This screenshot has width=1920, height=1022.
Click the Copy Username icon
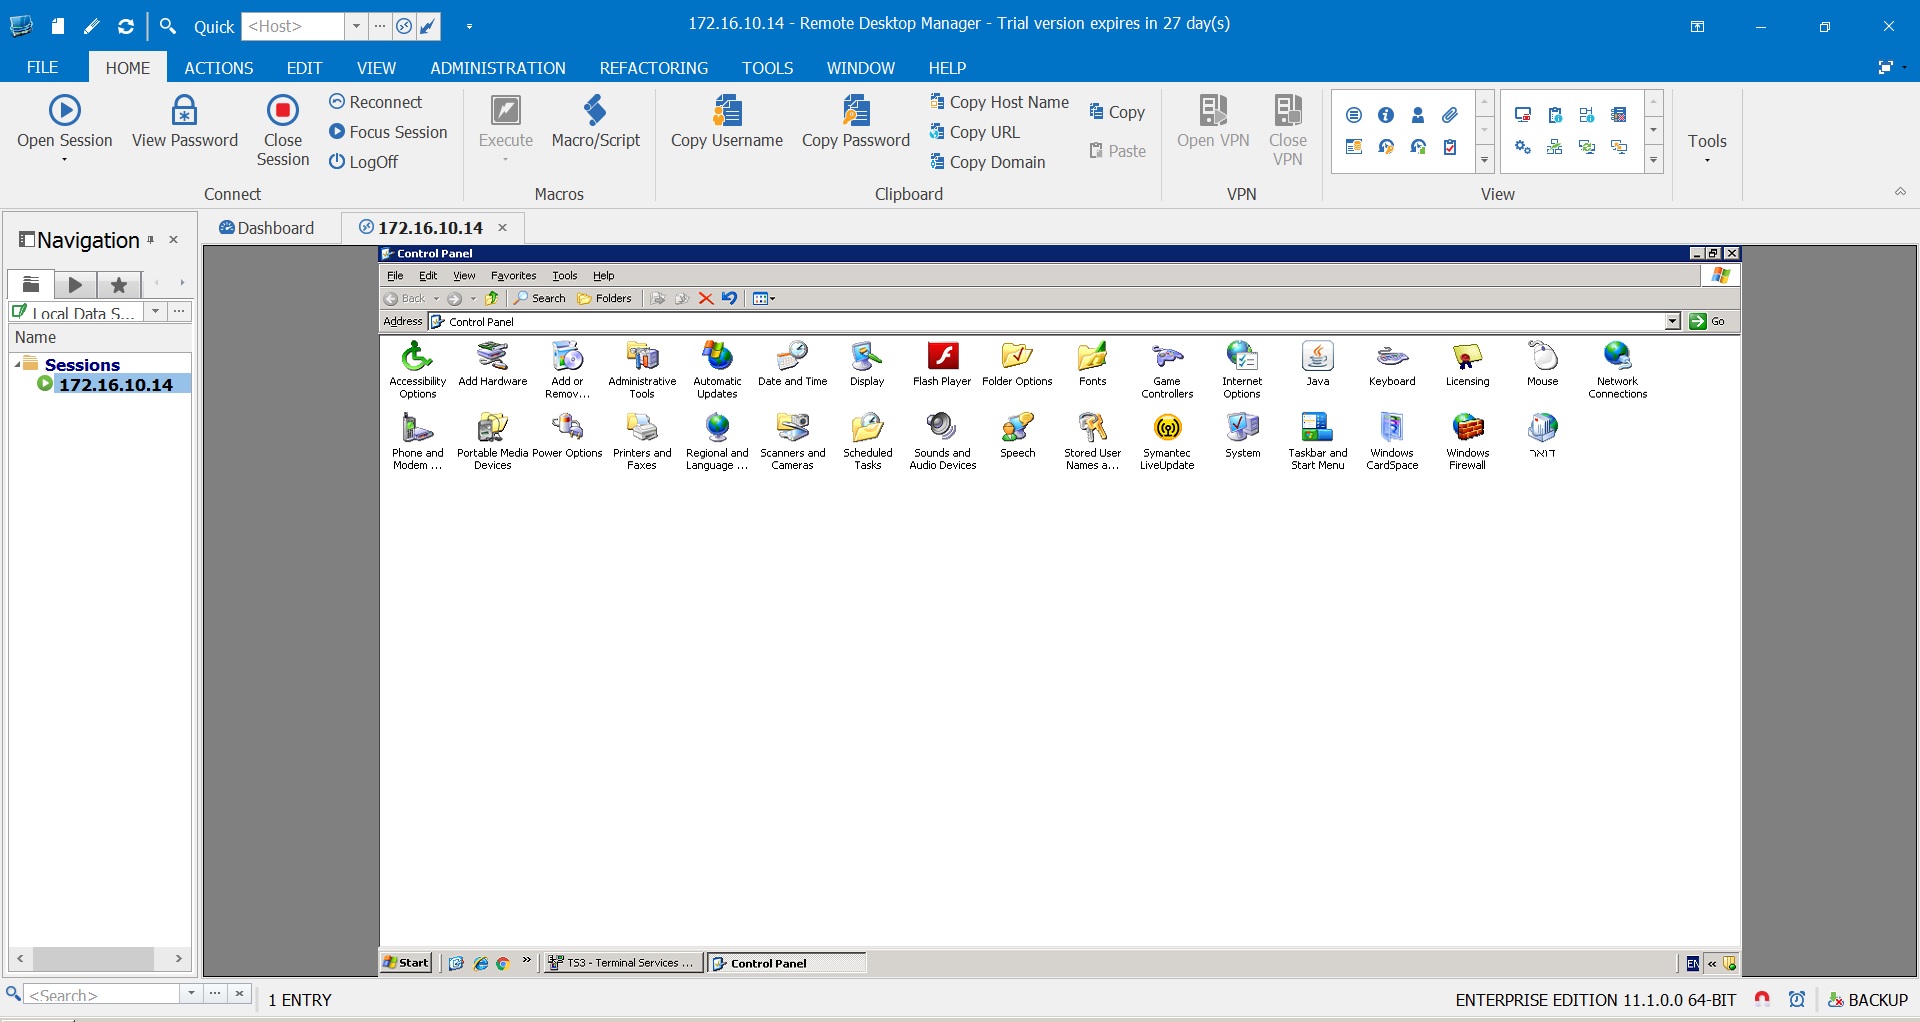(x=727, y=109)
